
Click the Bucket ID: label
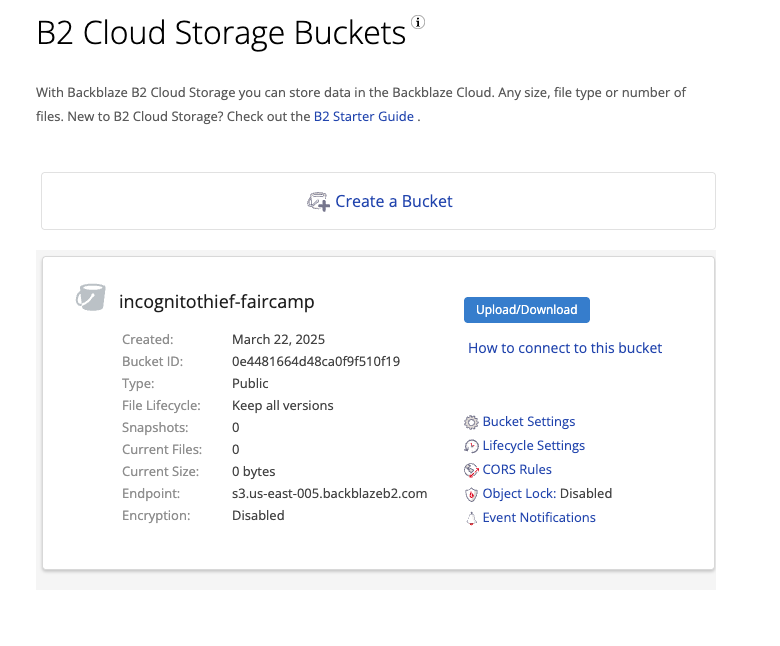click(x=152, y=362)
